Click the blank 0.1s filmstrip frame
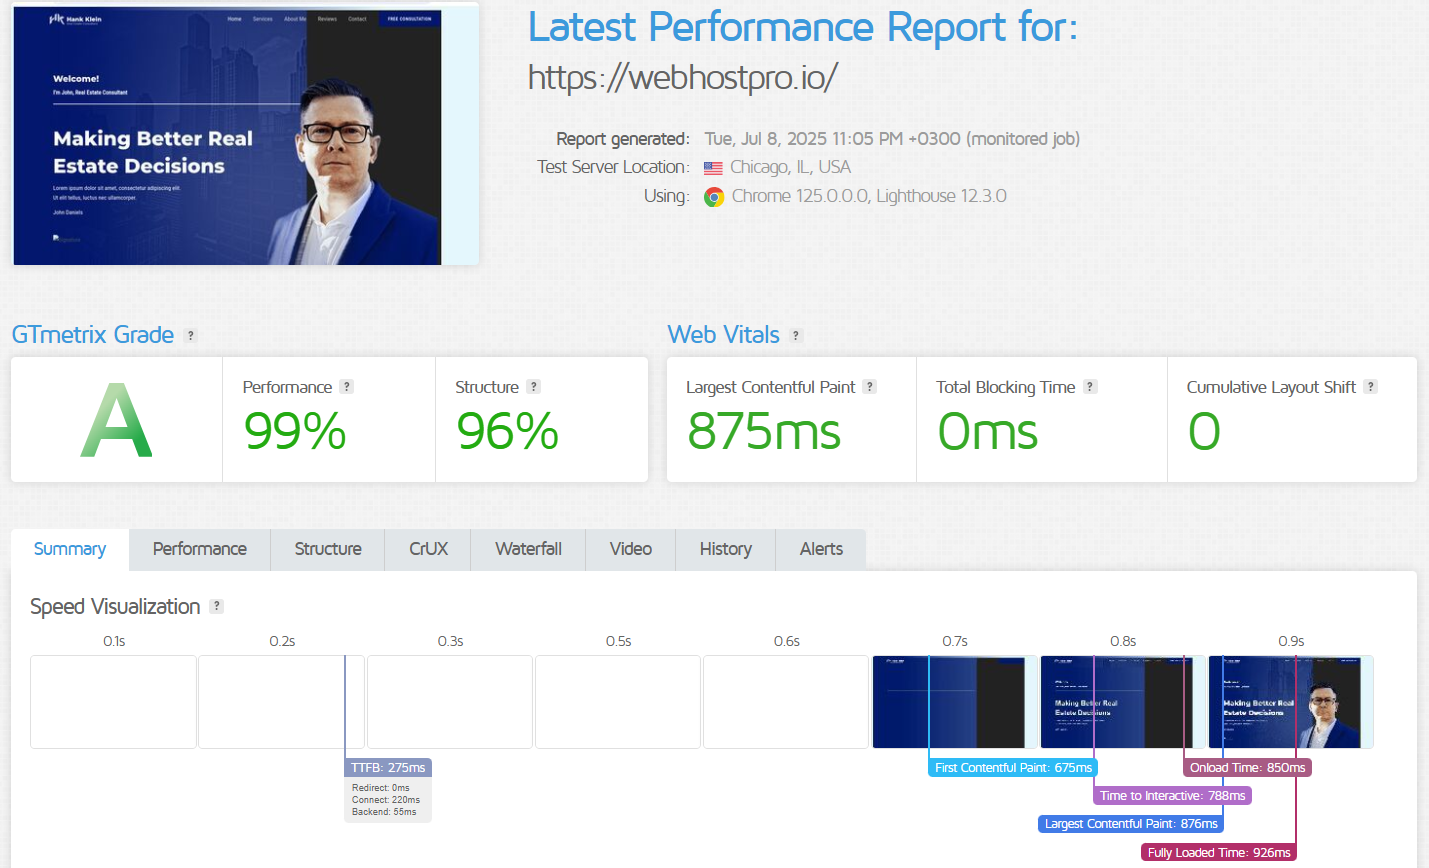Image resolution: width=1429 pixels, height=868 pixels. [113, 702]
